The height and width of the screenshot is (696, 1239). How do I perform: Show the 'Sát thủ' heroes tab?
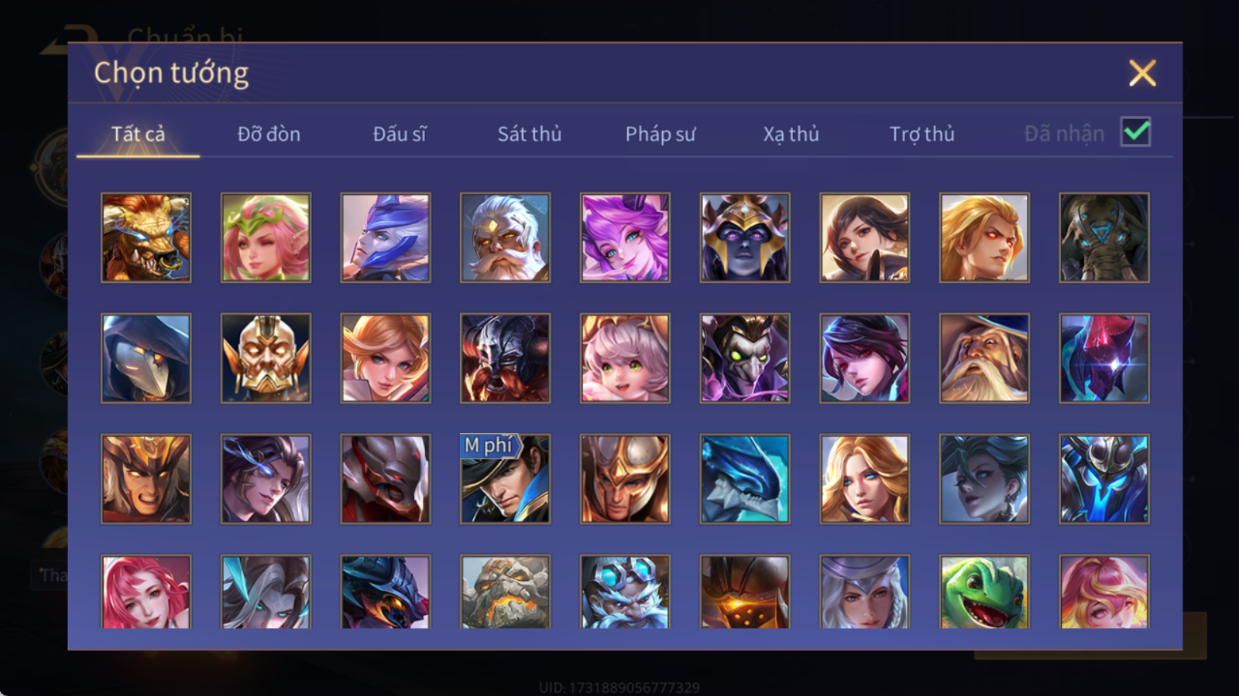tap(529, 134)
